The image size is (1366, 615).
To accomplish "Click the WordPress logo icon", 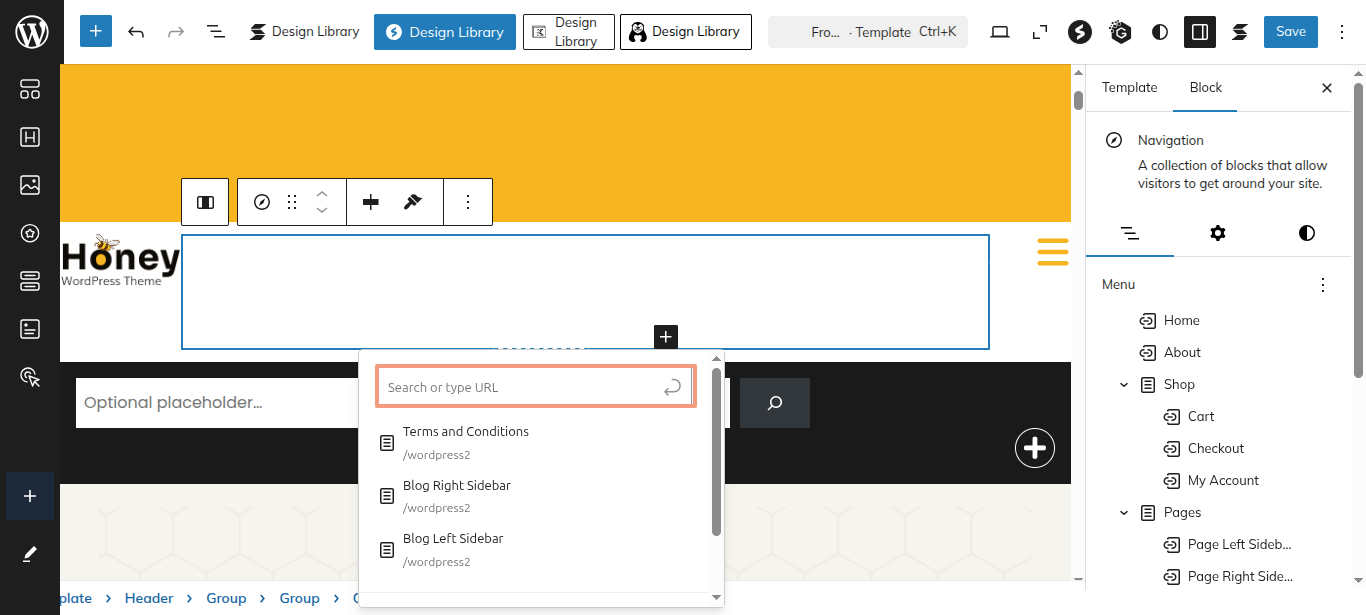I will coord(31,32).
